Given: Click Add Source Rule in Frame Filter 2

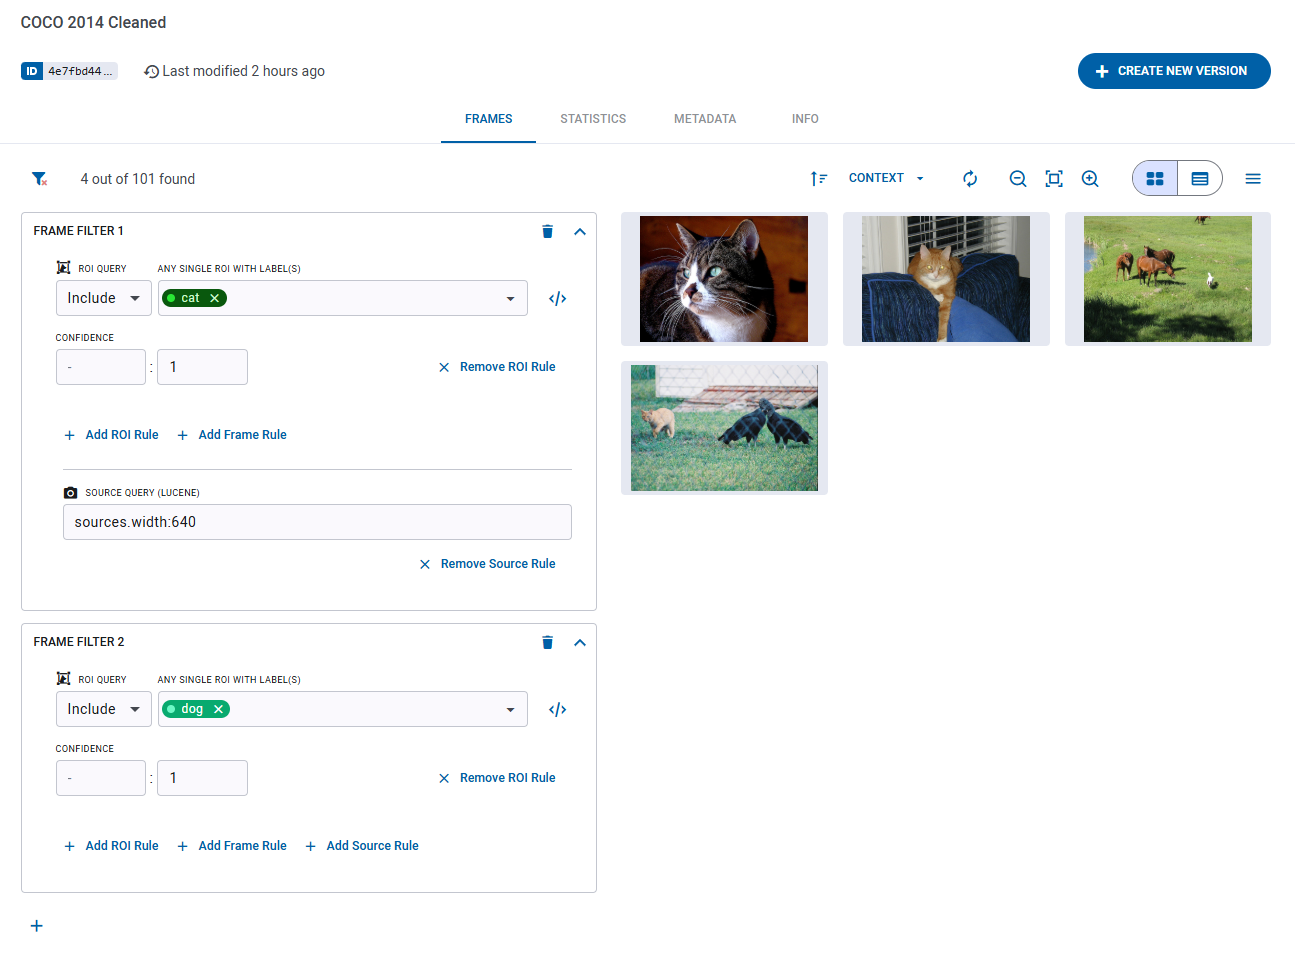Looking at the screenshot, I should click(372, 846).
